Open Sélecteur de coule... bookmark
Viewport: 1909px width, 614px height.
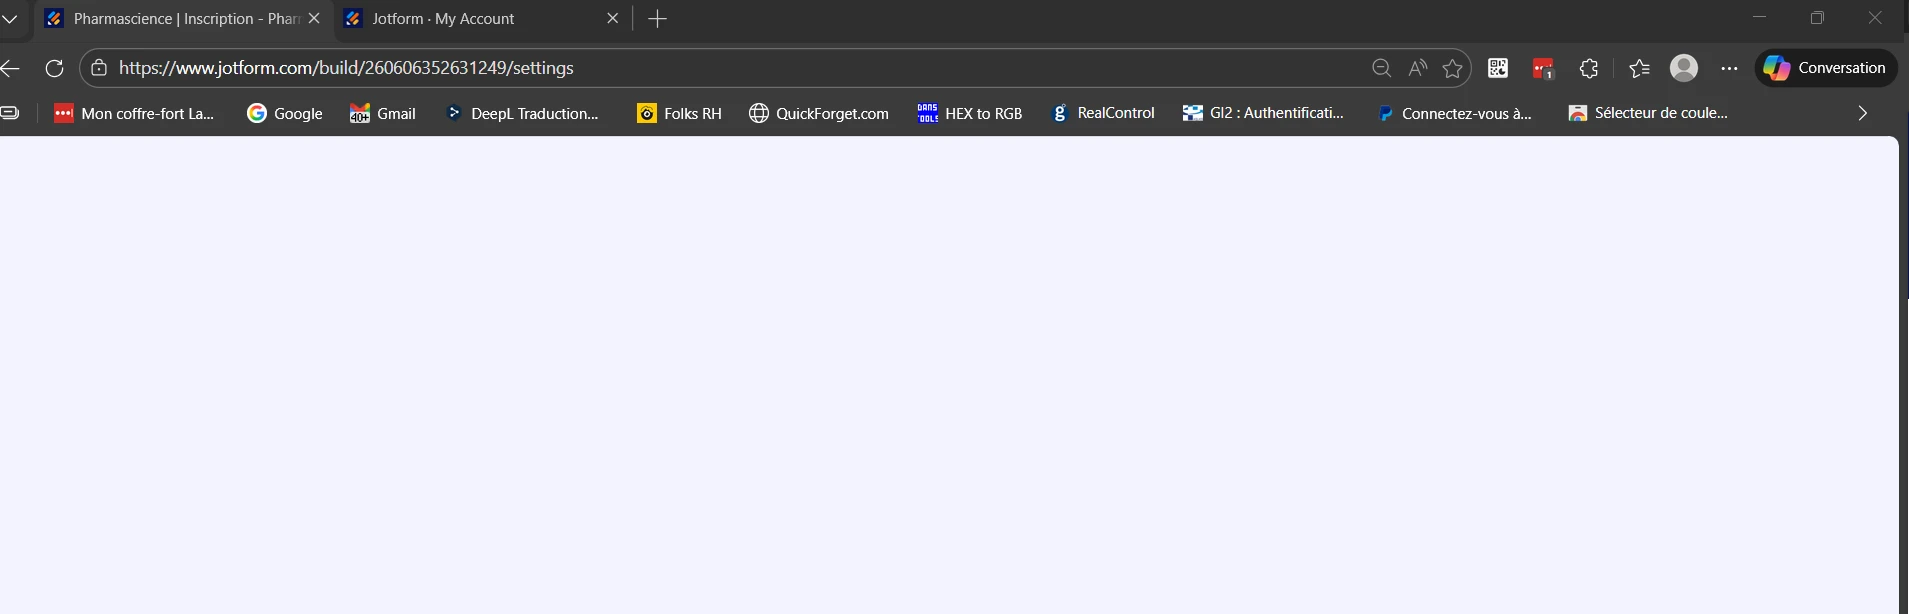coord(1648,113)
